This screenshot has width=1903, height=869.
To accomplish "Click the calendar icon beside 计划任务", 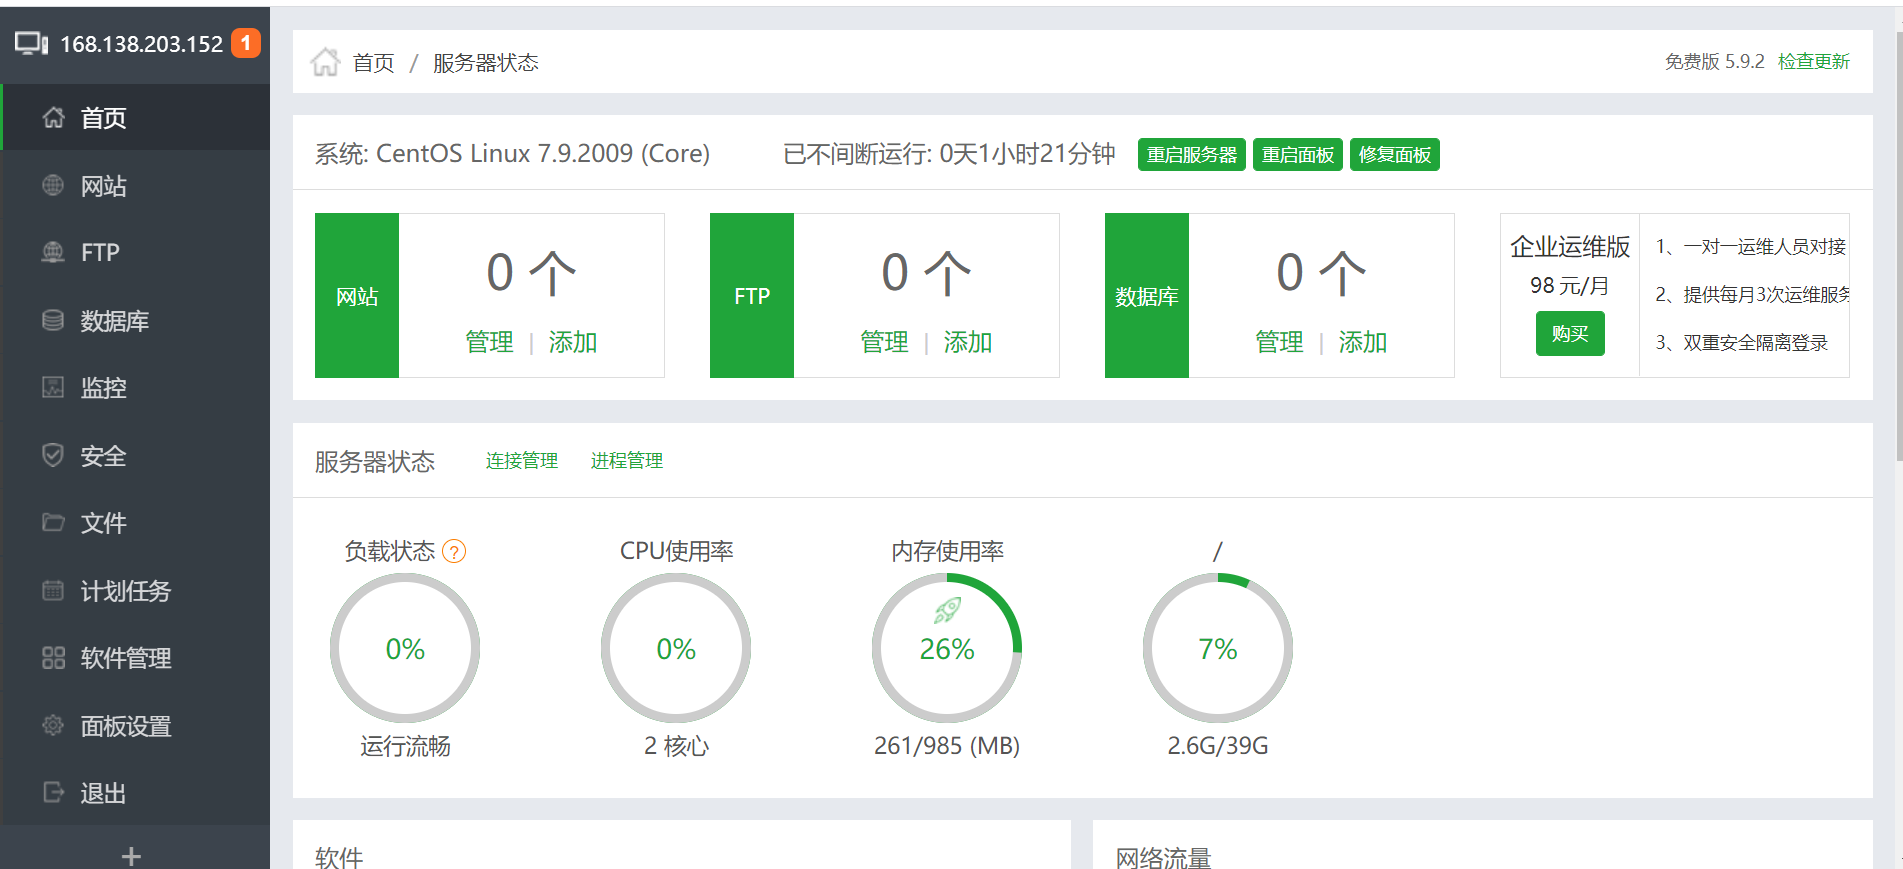I will click(53, 590).
